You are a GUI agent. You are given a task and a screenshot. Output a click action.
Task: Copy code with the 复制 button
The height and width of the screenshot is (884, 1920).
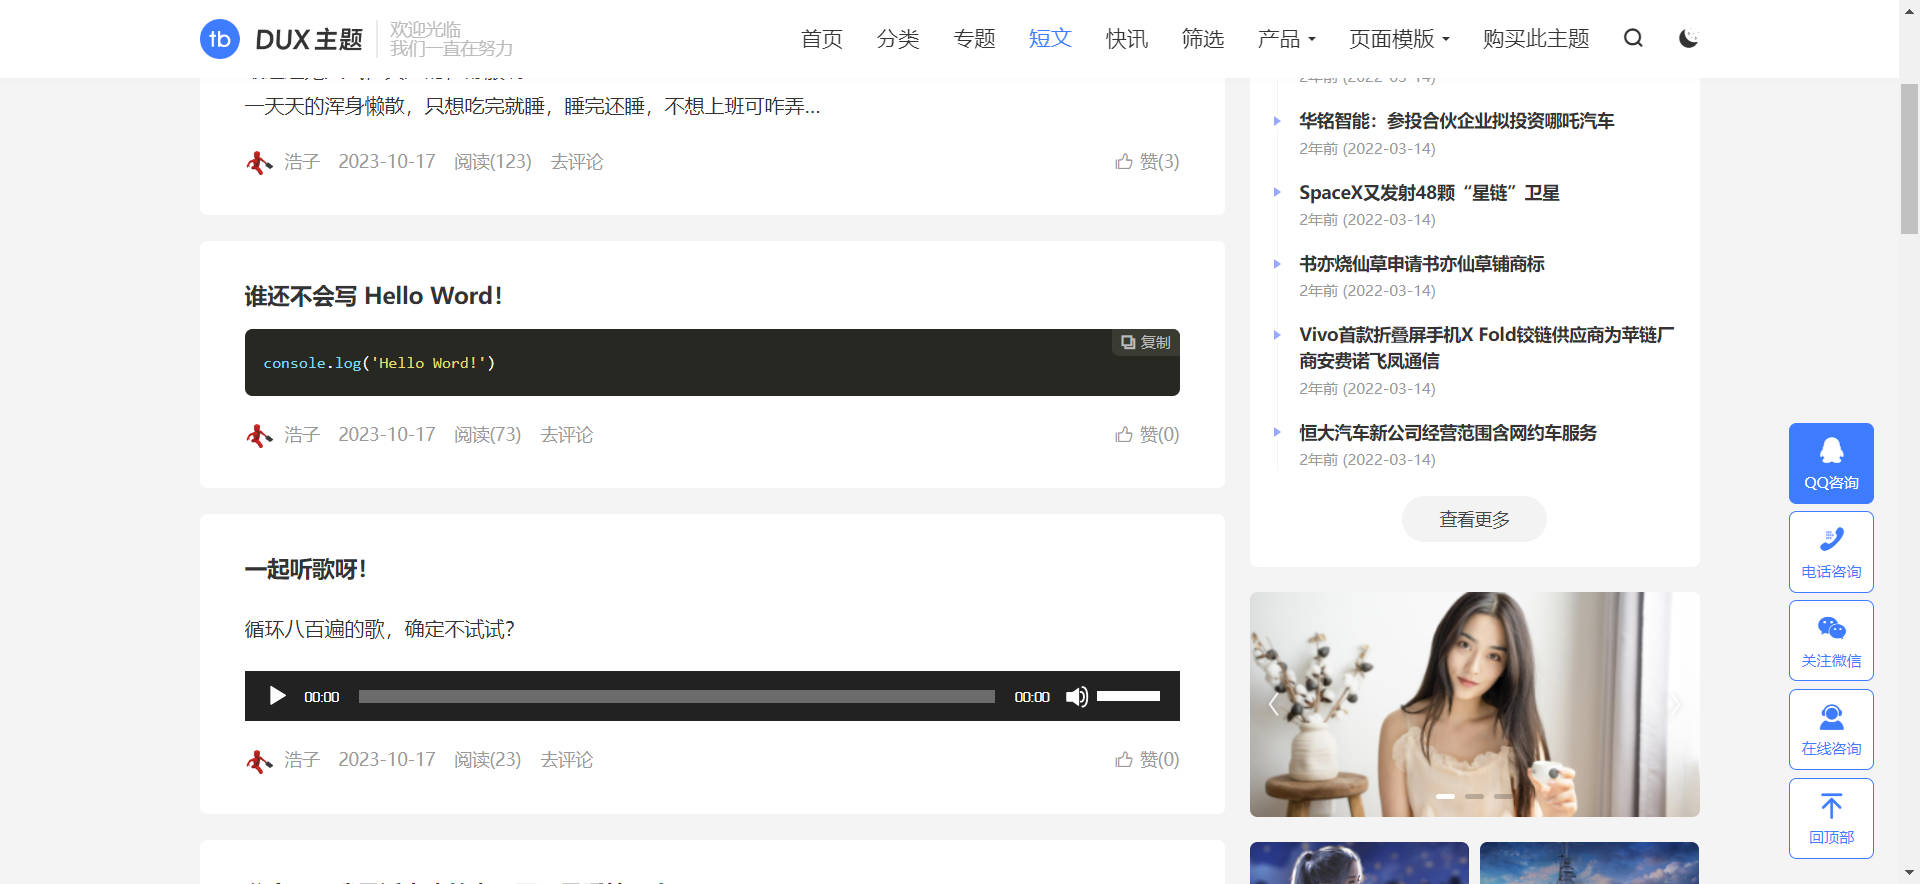(x=1146, y=342)
